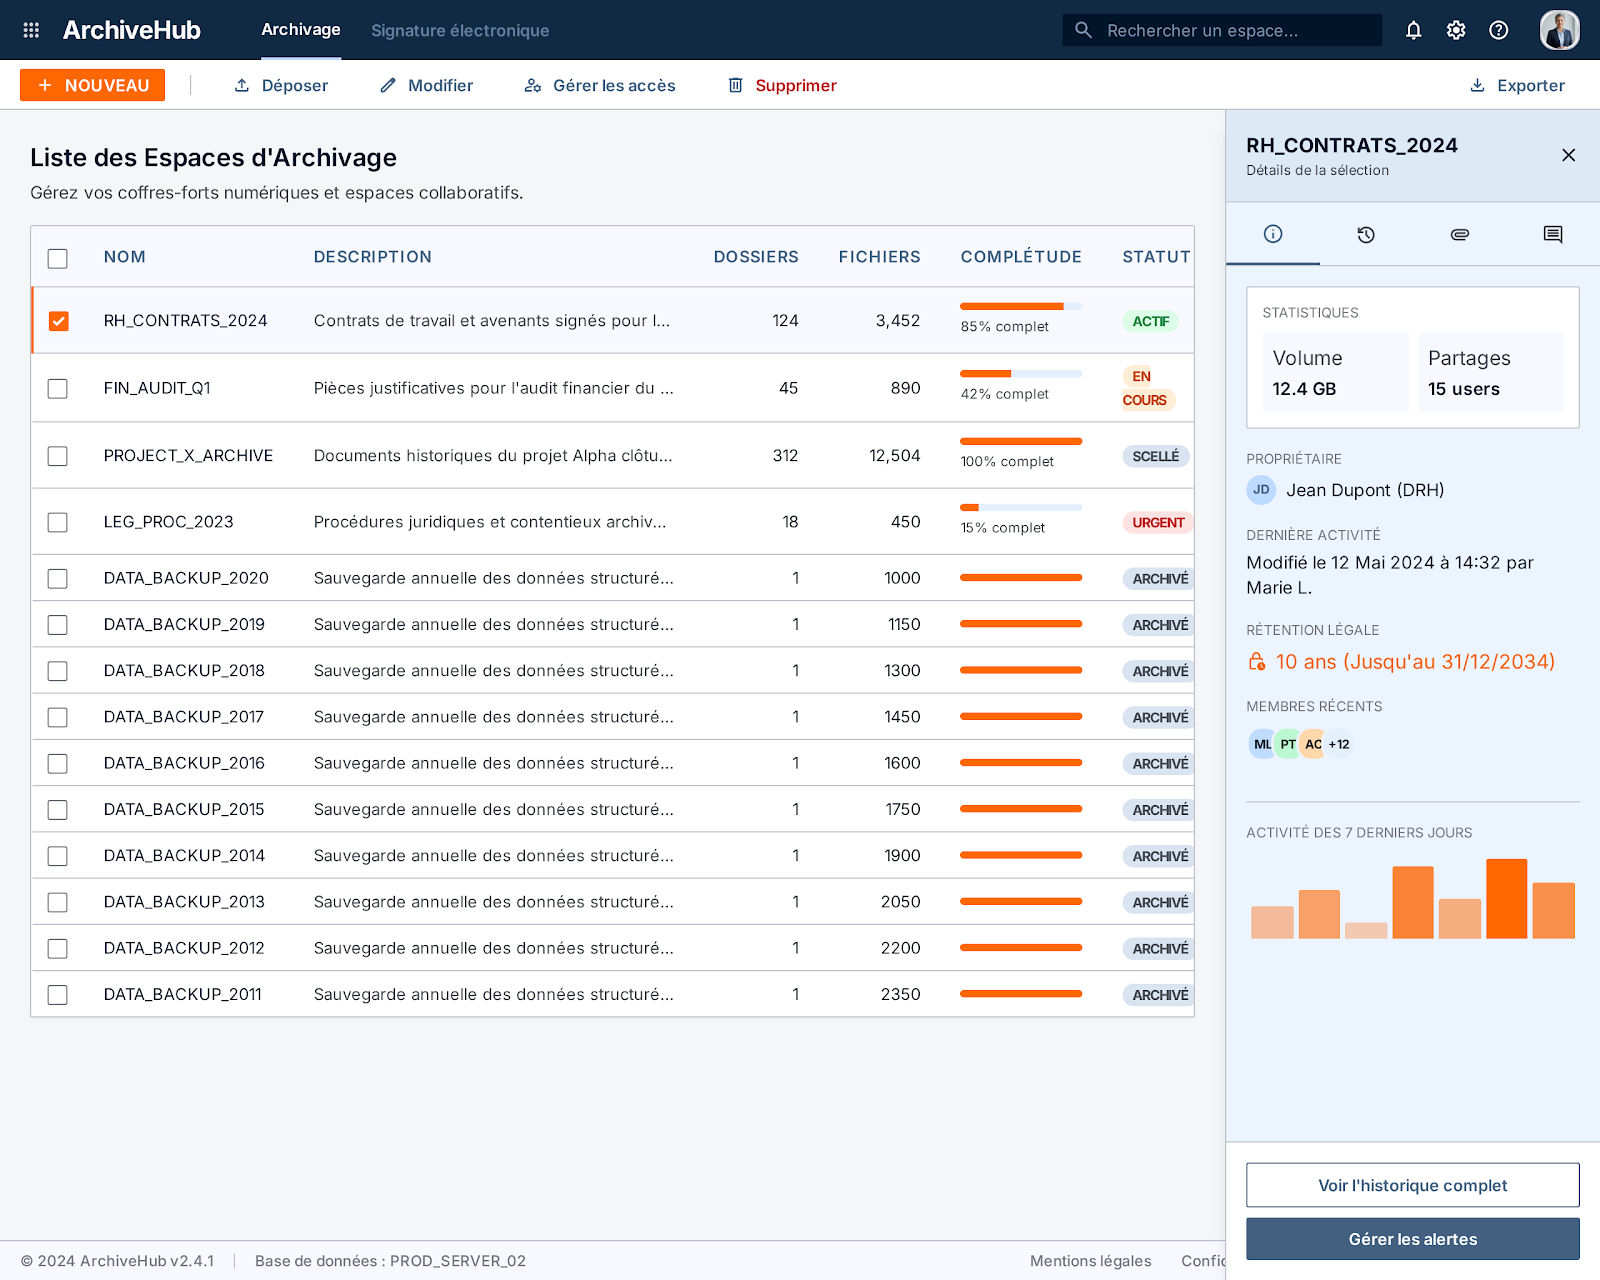Click the 85% complet progress bar
Viewport: 1600px width, 1280px height.
(x=1021, y=306)
